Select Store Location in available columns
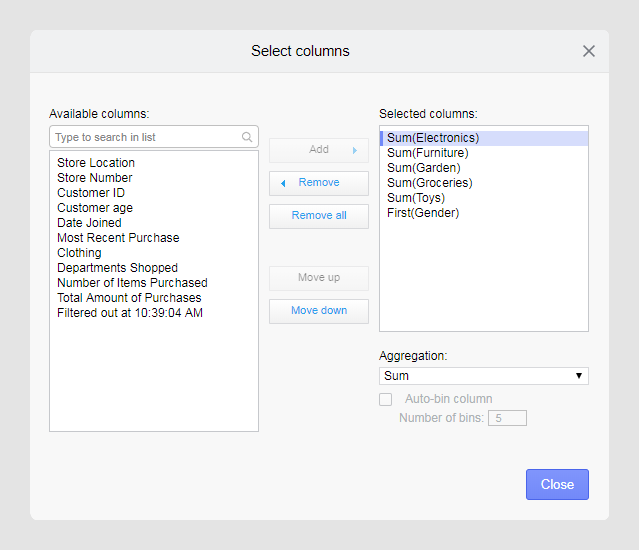 pyautogui.click(x=96, y=163)
